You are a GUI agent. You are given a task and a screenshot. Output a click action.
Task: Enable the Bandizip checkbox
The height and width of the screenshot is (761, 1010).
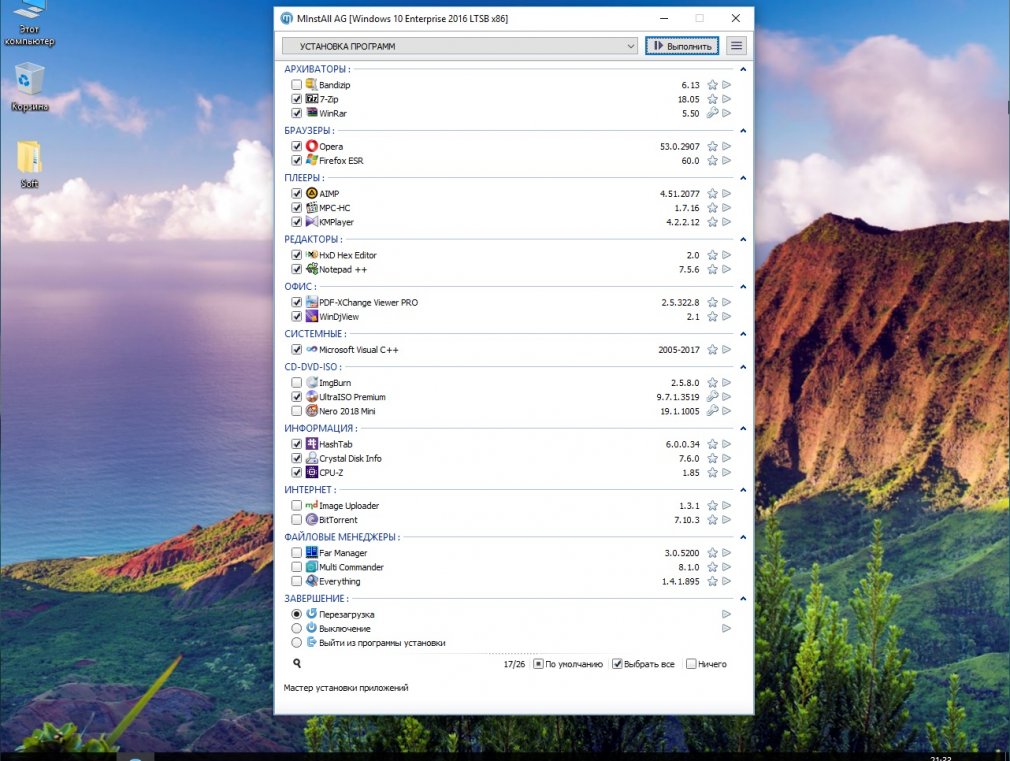296,85
